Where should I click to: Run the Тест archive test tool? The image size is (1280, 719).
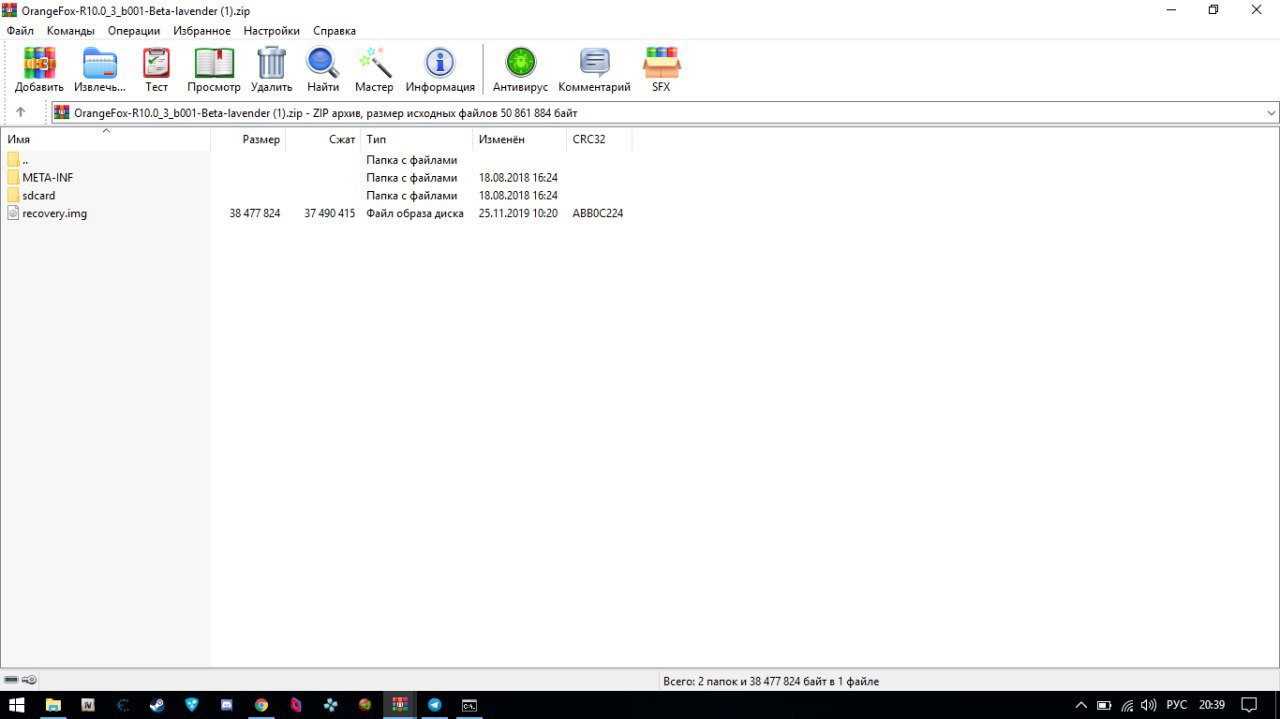[156, 69]
